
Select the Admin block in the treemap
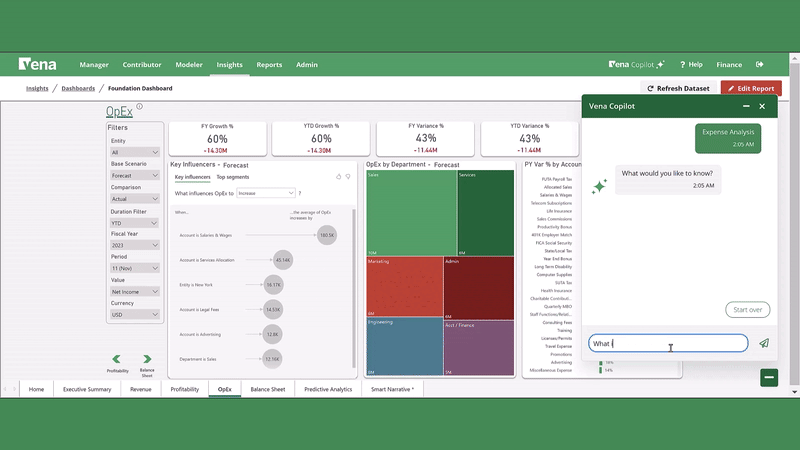click(479, 288)
